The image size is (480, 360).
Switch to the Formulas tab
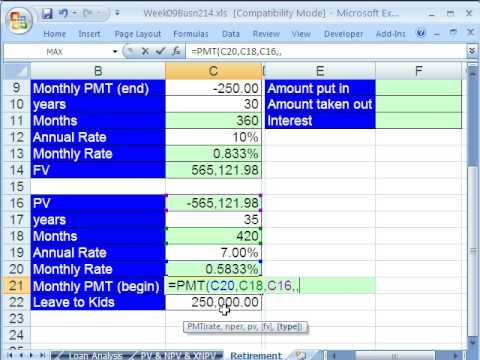(x=191, y=34)
